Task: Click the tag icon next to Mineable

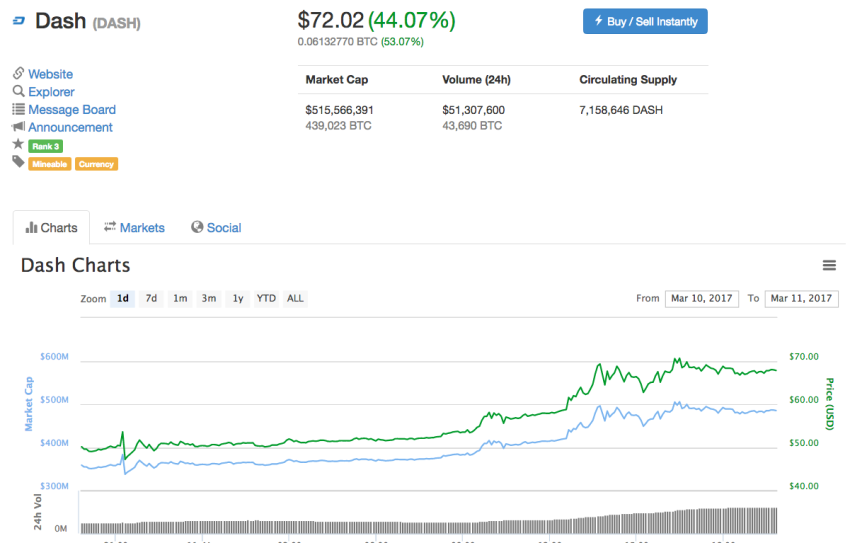Action: pyautogui.click(x=18, y=163)
